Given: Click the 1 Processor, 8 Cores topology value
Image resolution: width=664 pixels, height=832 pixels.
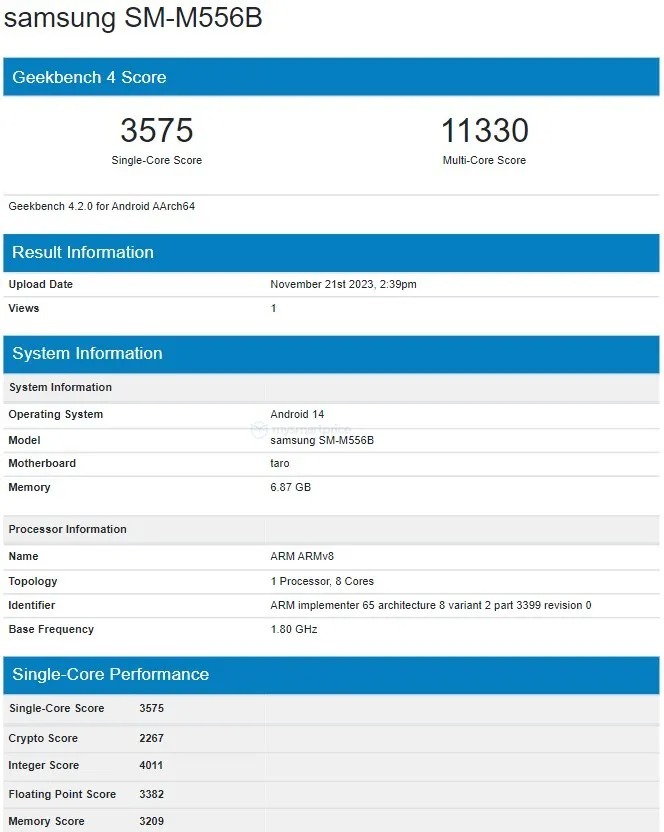Looking at the screenshot, I should tap(322, 581).
